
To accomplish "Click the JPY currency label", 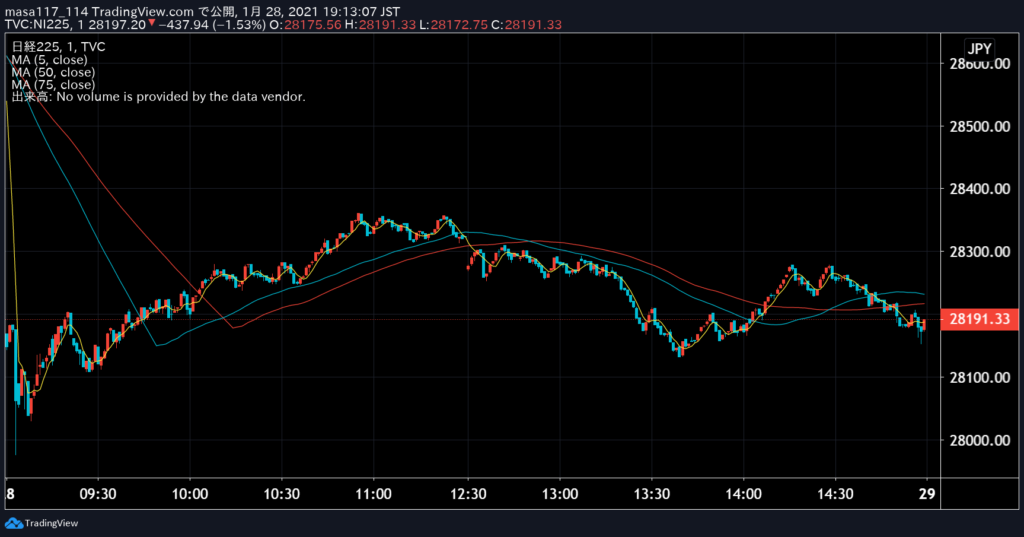I will (x=979, y=48).
